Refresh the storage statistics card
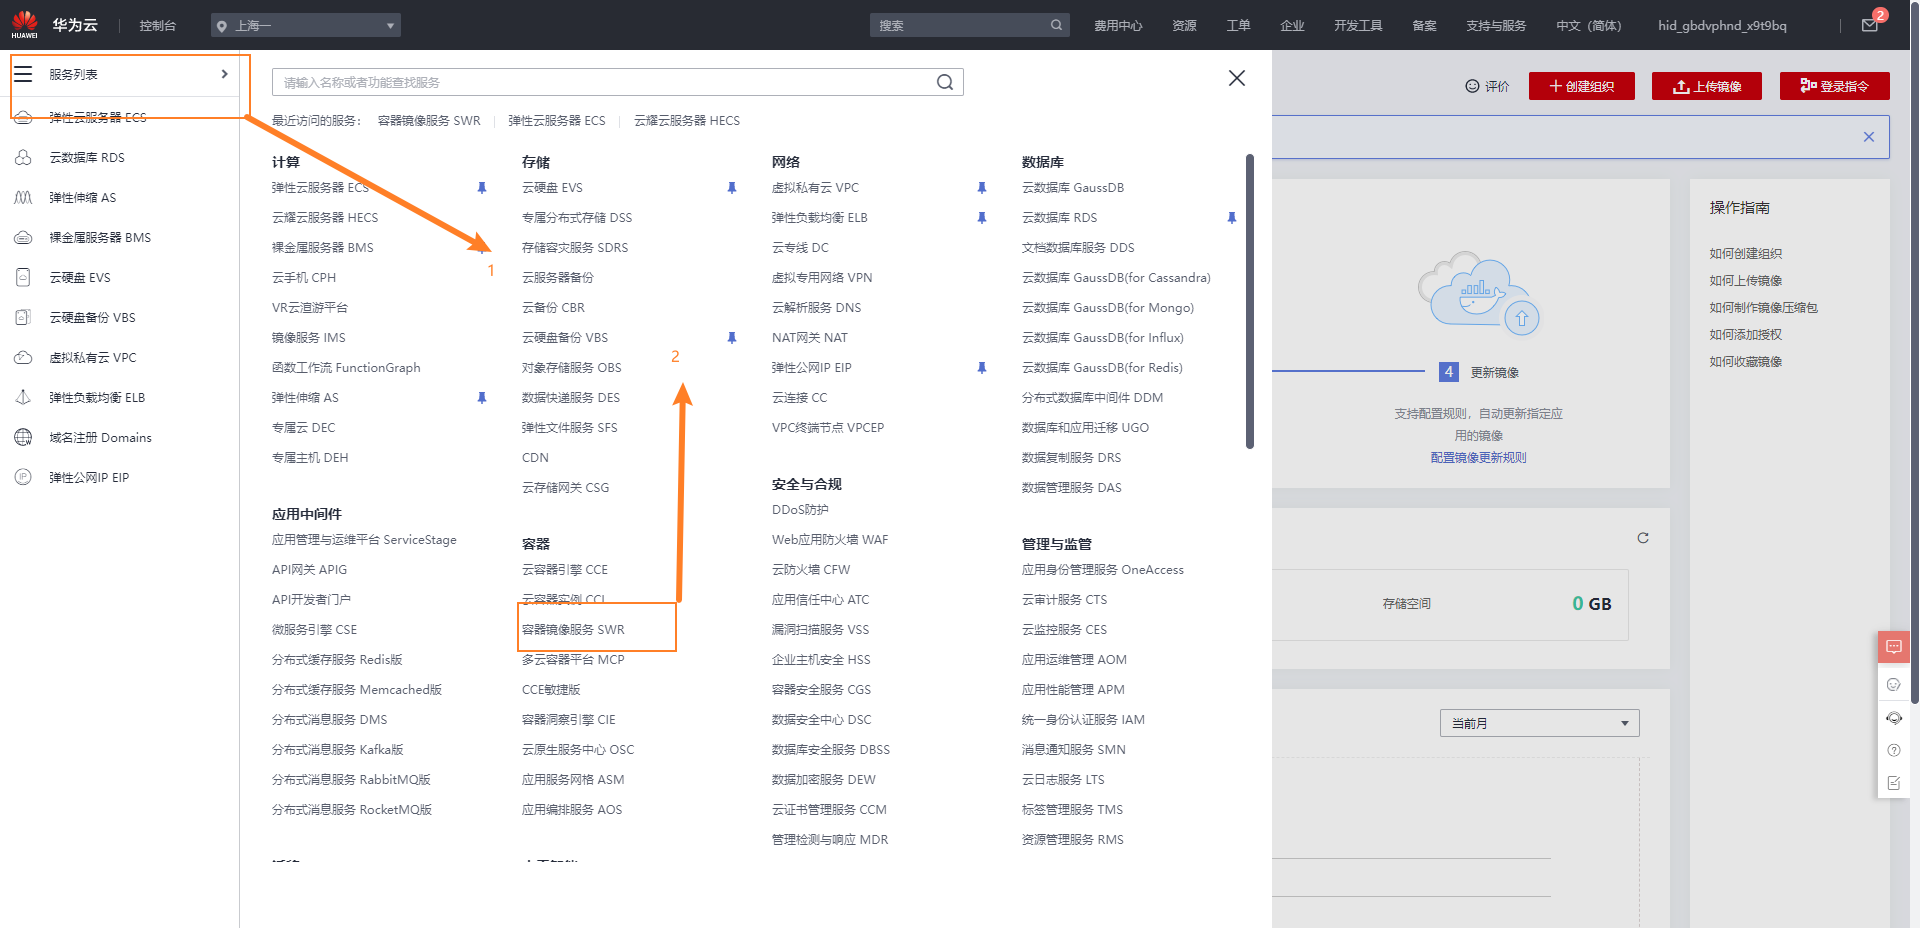Screen dimensions: 1920x928 point(1643,538)
